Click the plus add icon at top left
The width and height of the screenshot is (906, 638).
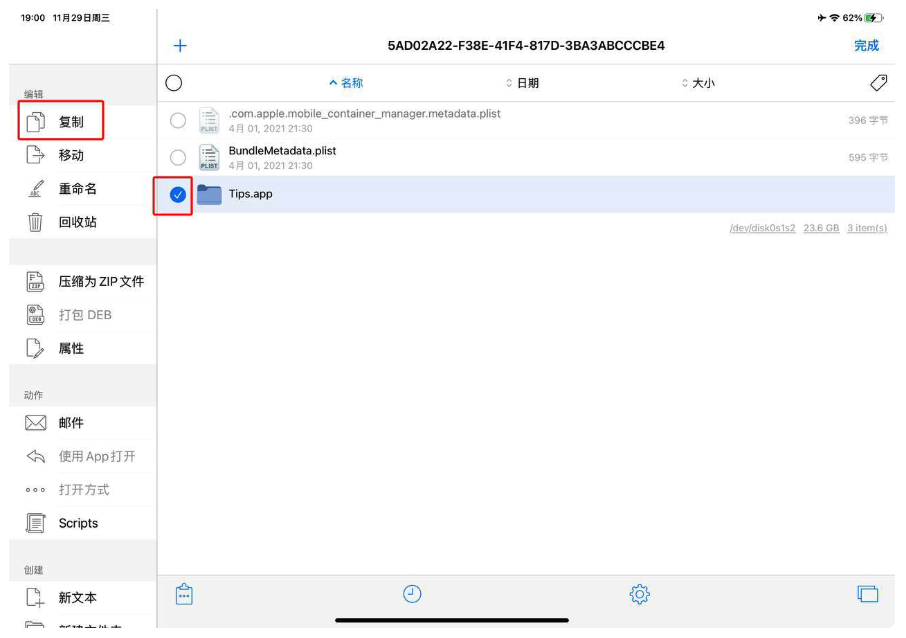tap(180, 46)
